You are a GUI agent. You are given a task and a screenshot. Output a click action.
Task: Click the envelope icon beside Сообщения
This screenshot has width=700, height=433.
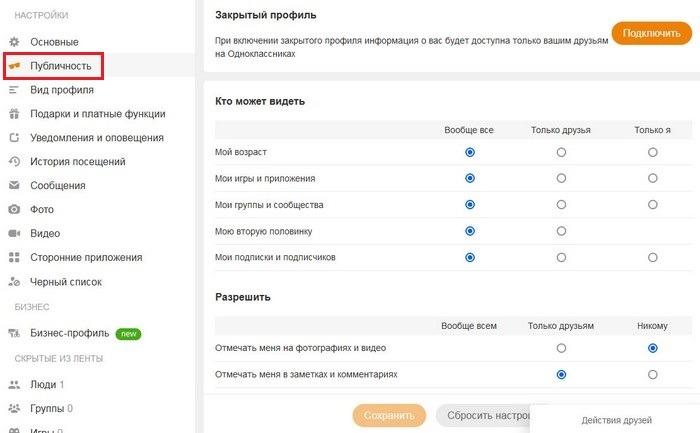[x=14, y=185]
